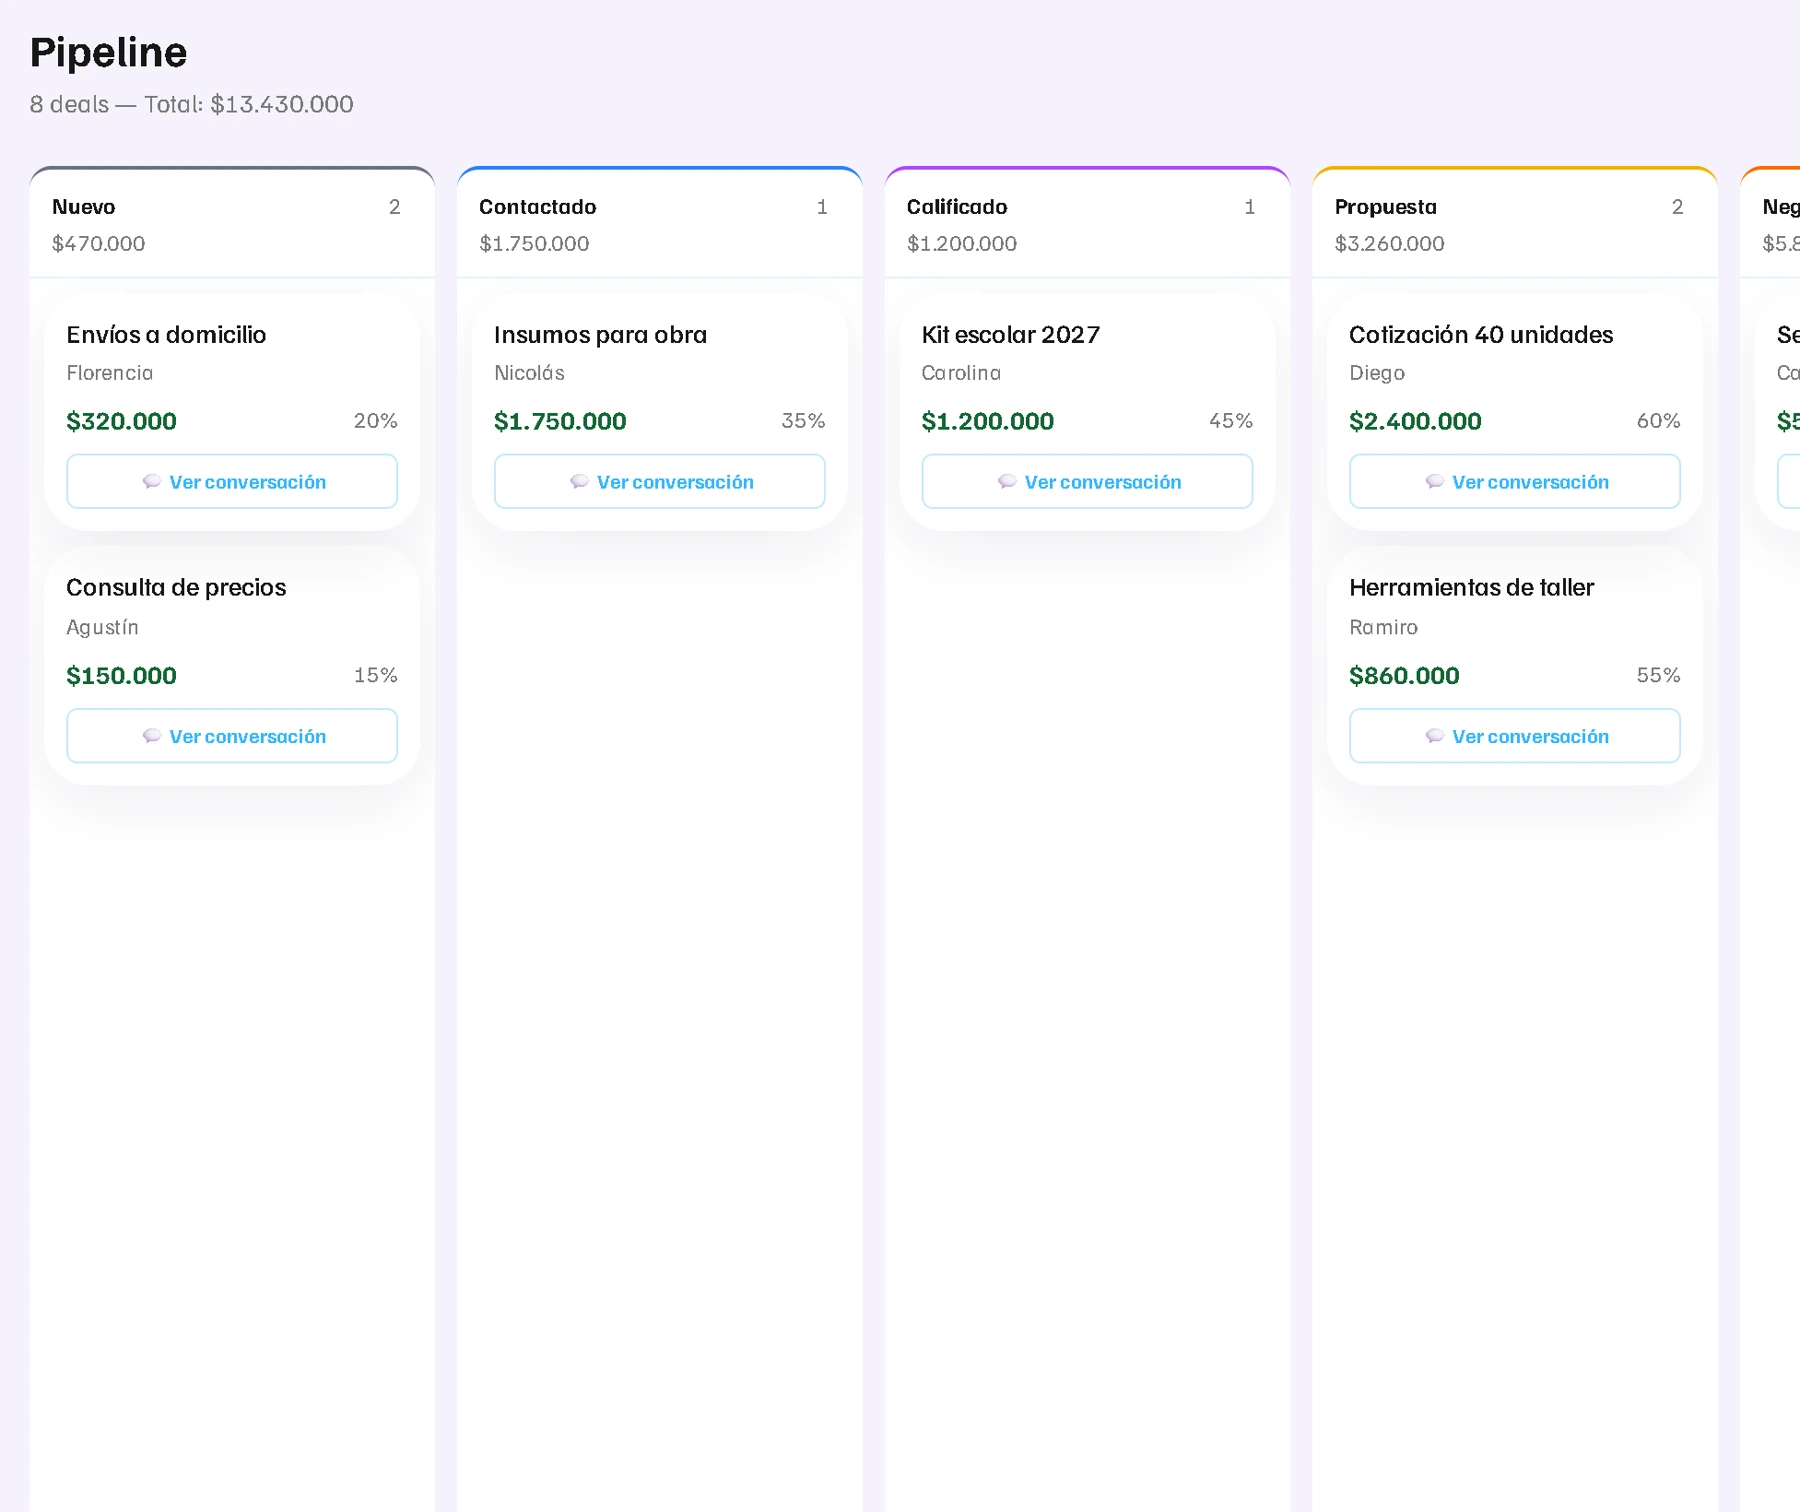Click the Pipeline page heading
Screen dimensions: 1800x1512
pyautogui.click(x=108, y=53)
